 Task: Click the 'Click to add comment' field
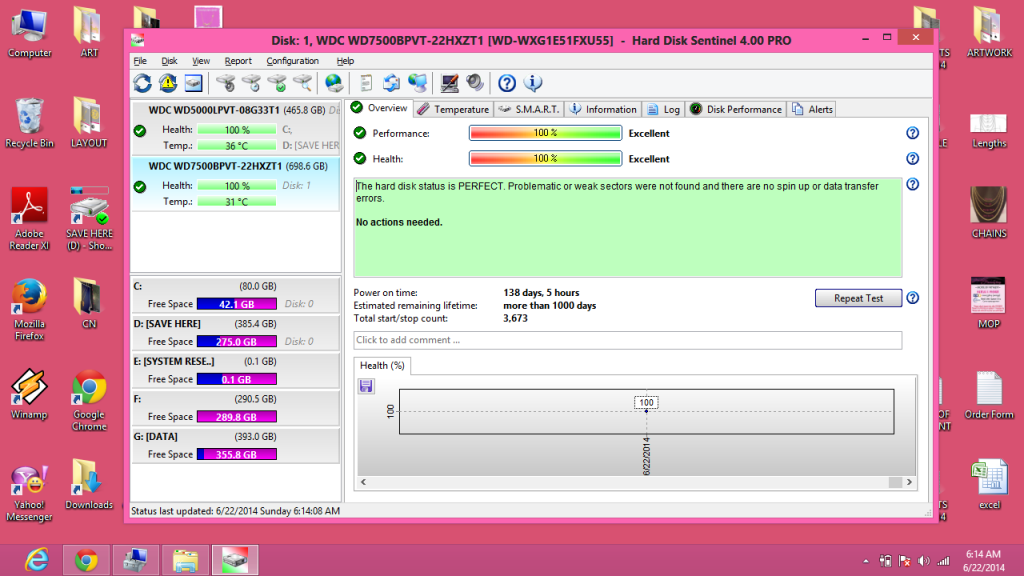[x=627, y=340]
